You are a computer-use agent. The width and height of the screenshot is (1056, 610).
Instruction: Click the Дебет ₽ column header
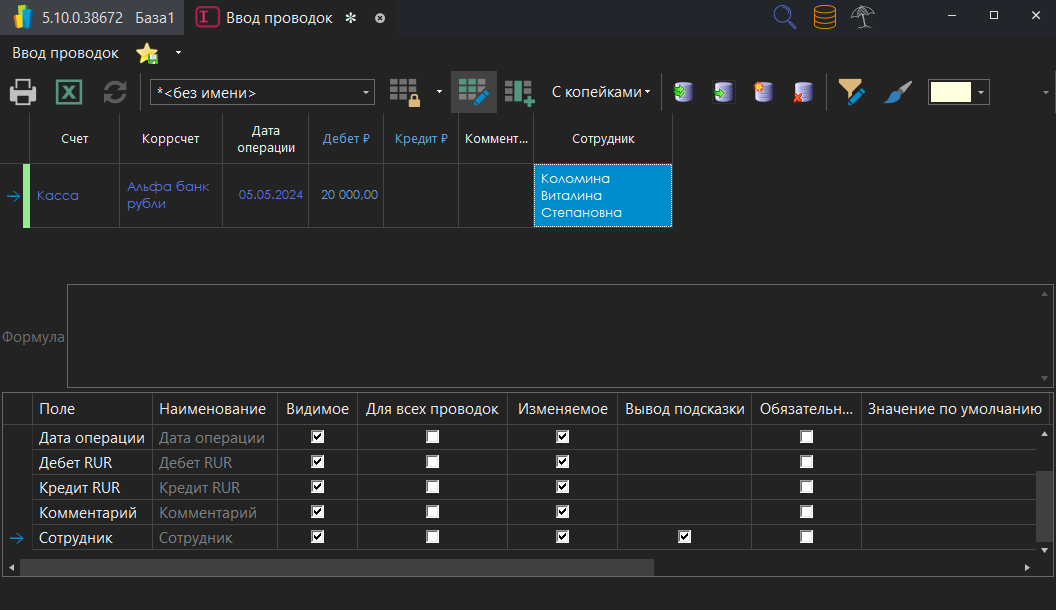(x=346, y=139)
